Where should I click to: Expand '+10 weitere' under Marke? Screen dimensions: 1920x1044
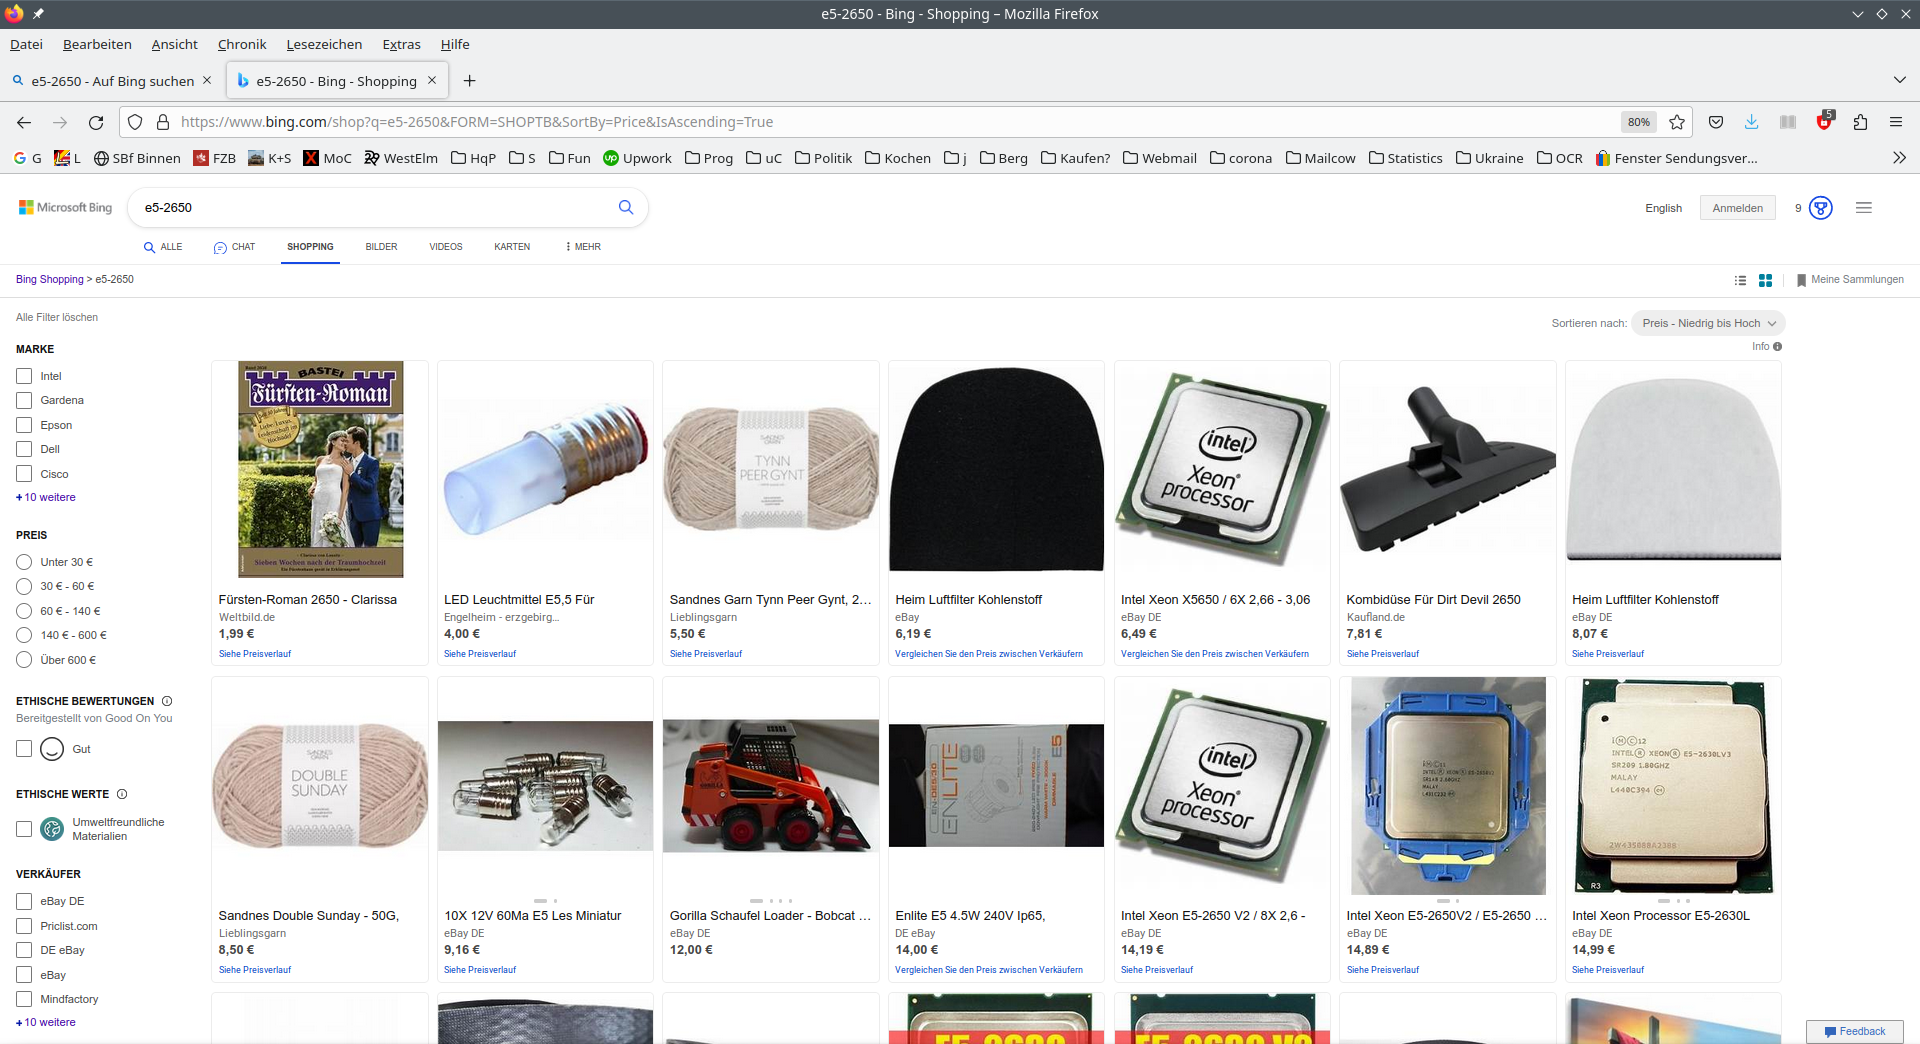tap(46, 497)
